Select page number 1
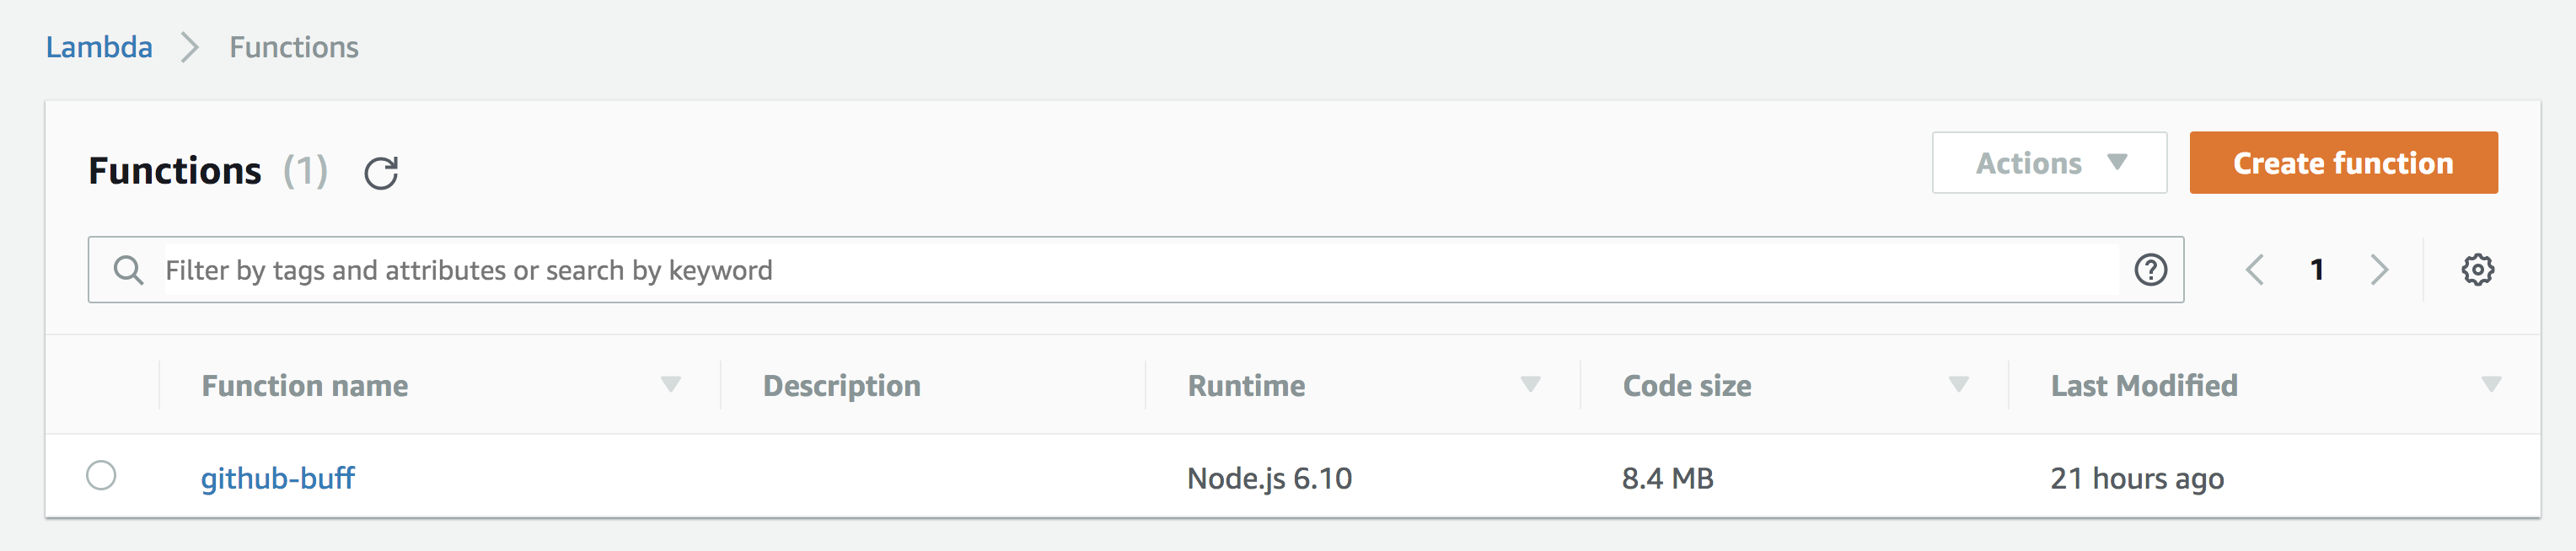The width and height of the screenshot is (2576, 551). point(2316,269)
